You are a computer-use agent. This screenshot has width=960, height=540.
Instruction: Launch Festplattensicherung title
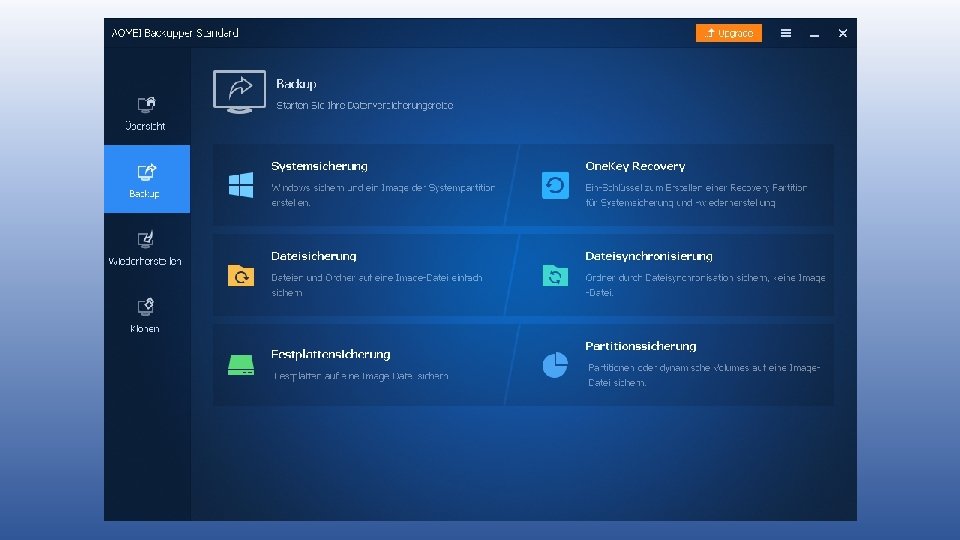(x=331, y=354)
